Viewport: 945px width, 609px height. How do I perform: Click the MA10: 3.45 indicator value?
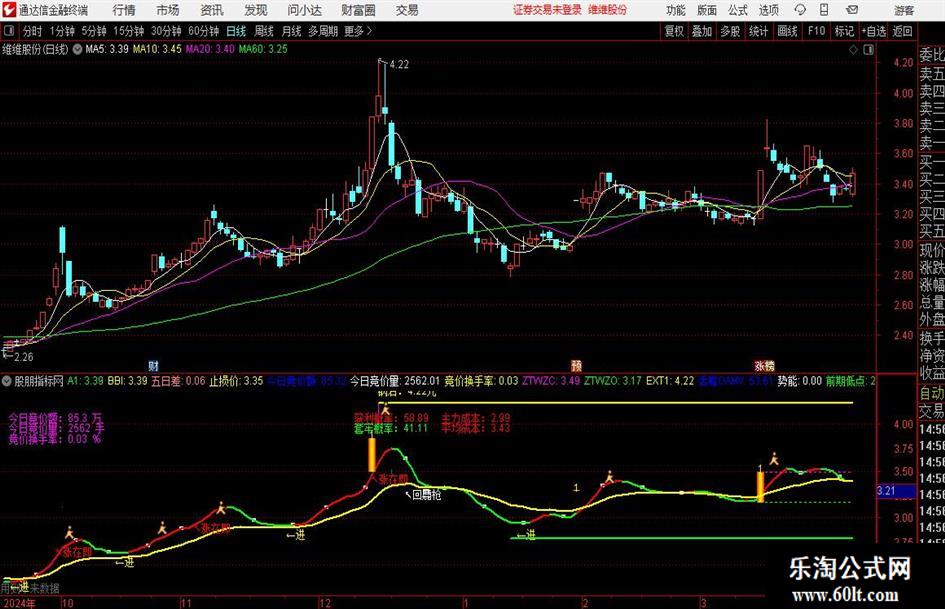(x=157, y=49)
